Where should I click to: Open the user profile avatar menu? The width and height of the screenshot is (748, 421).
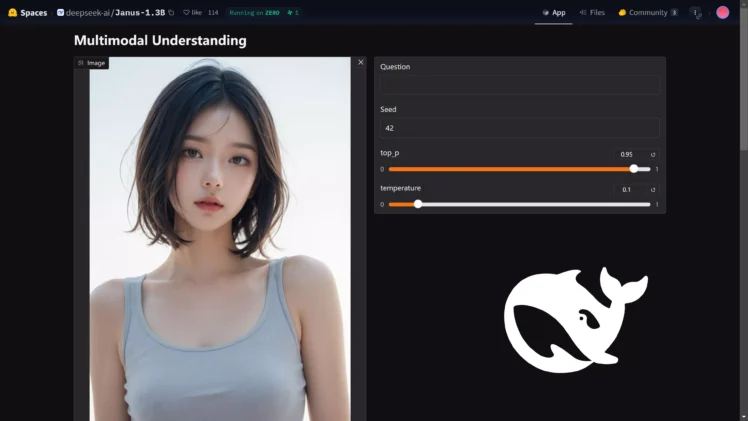pyautogui.click(x=723, y=13)
